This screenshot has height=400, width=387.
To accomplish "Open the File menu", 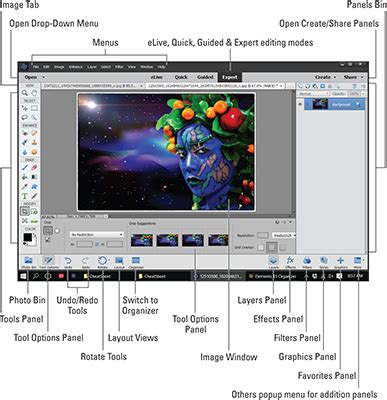I will (x=35, y=67).
